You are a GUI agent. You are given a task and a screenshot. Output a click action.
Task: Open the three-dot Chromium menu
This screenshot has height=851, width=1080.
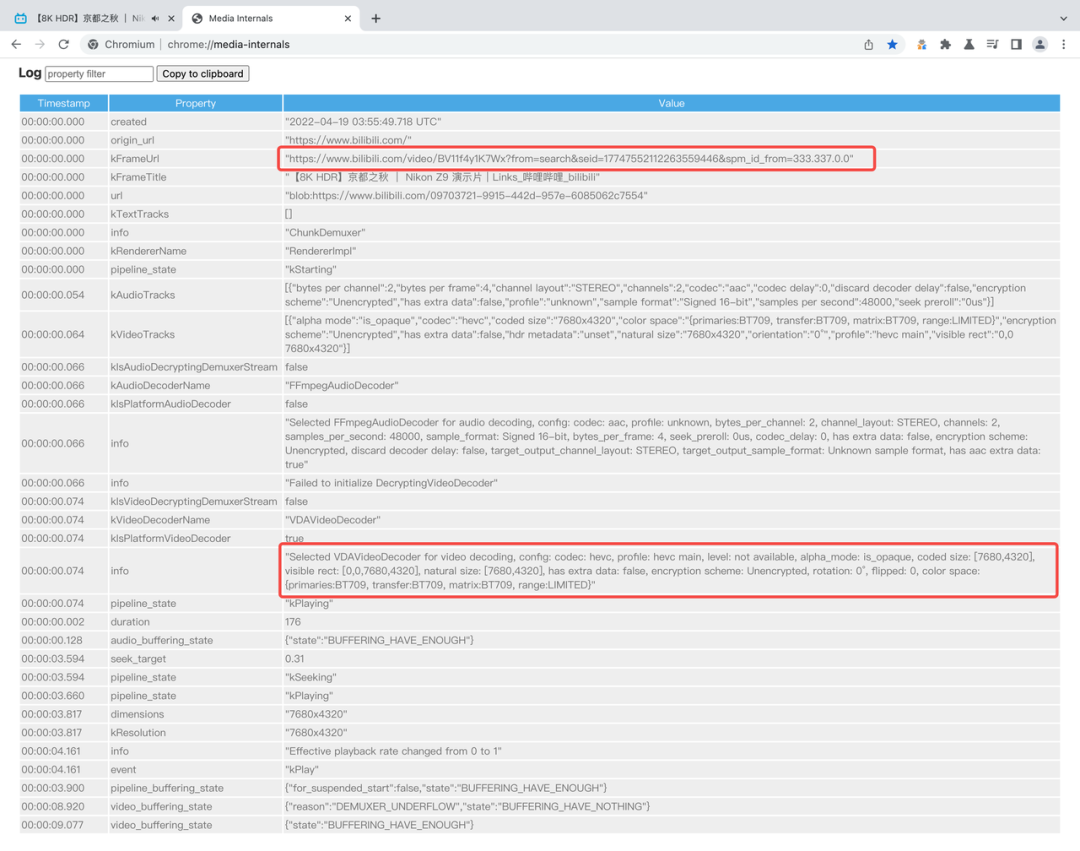1063,44
